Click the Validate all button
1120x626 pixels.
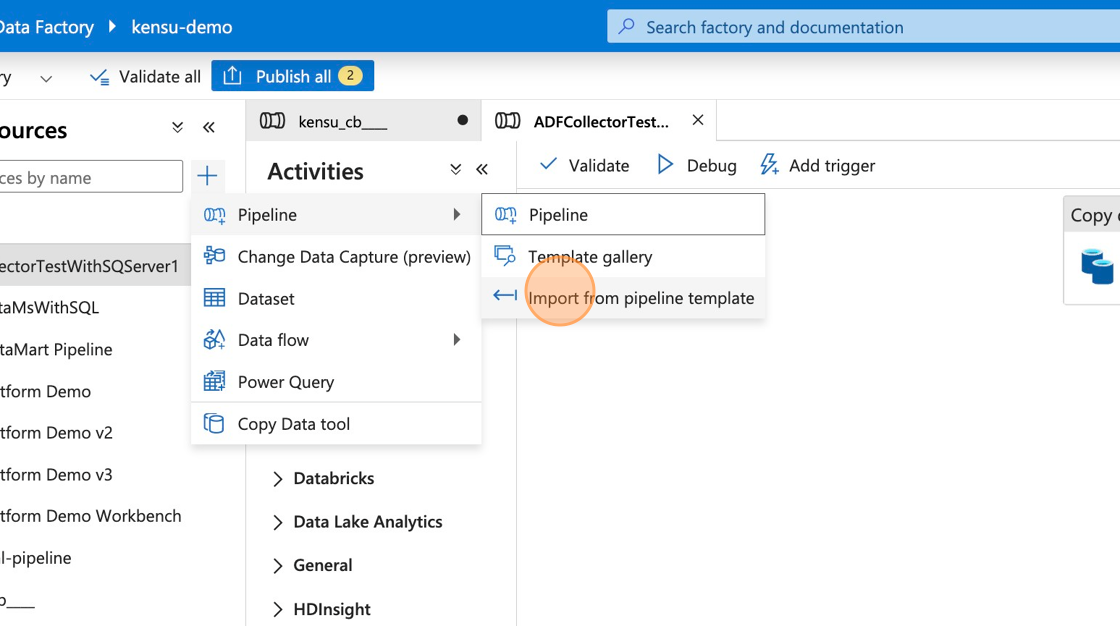[x=145, y=76]
